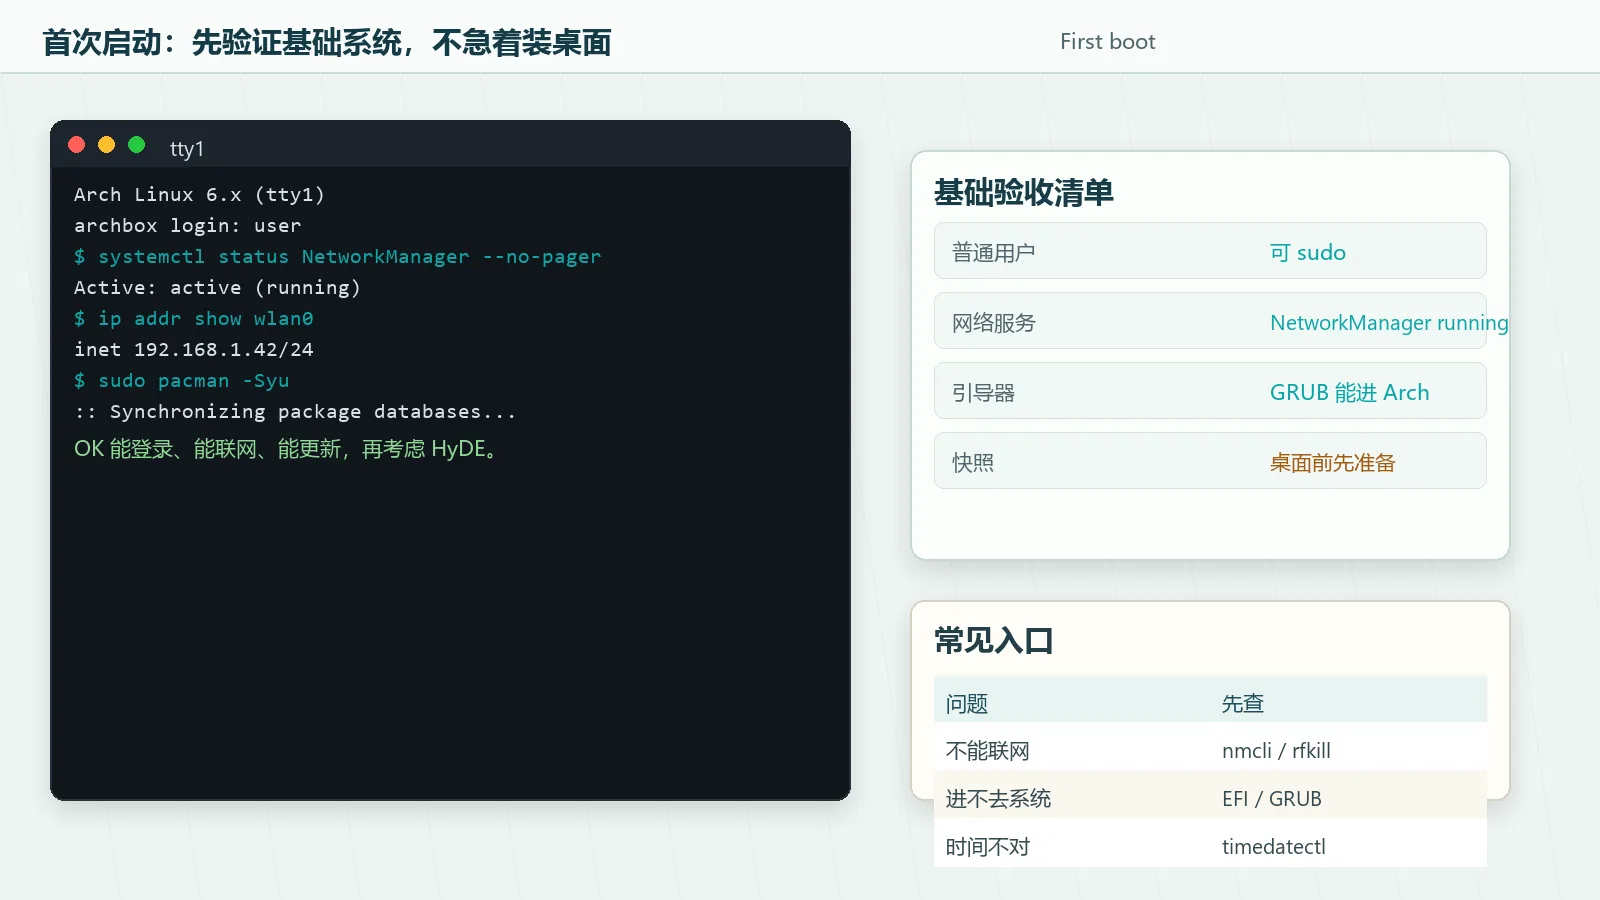Click the 先查 table column header
This screenshot has height=900, width=1600.
(x=1242, y=703)
